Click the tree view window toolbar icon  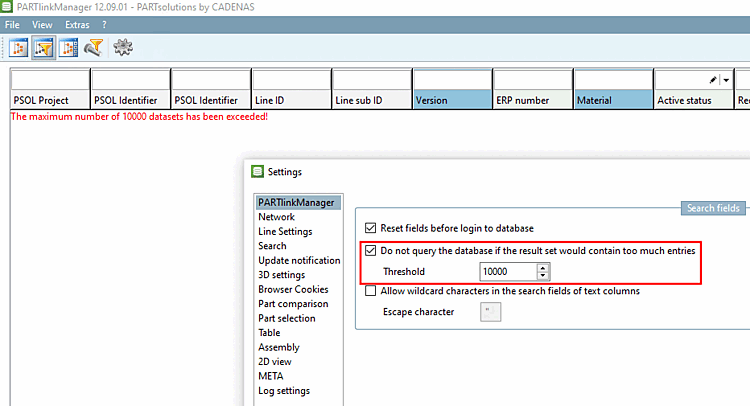(x=18, y=48)
